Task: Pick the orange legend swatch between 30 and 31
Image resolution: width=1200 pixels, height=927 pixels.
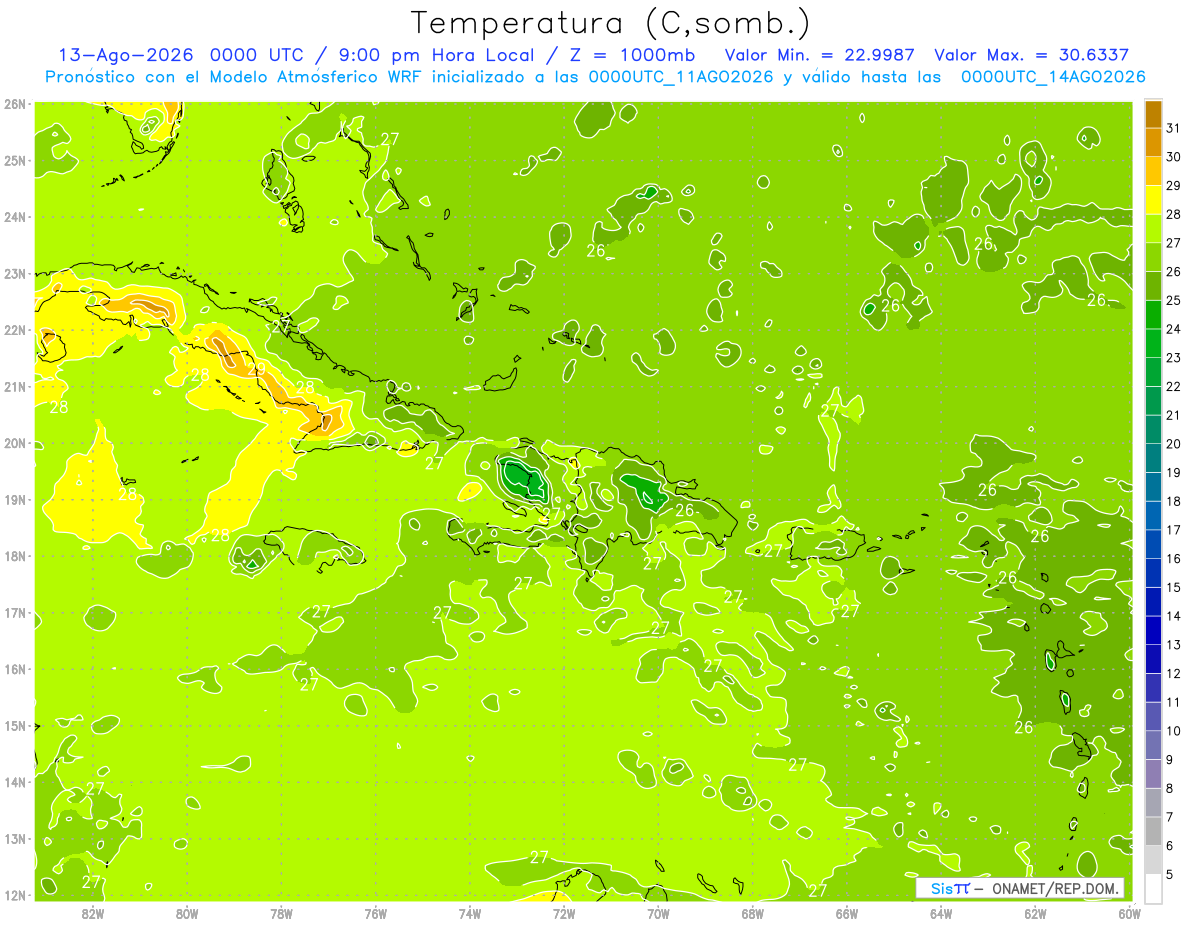Action: point(1153,143)
